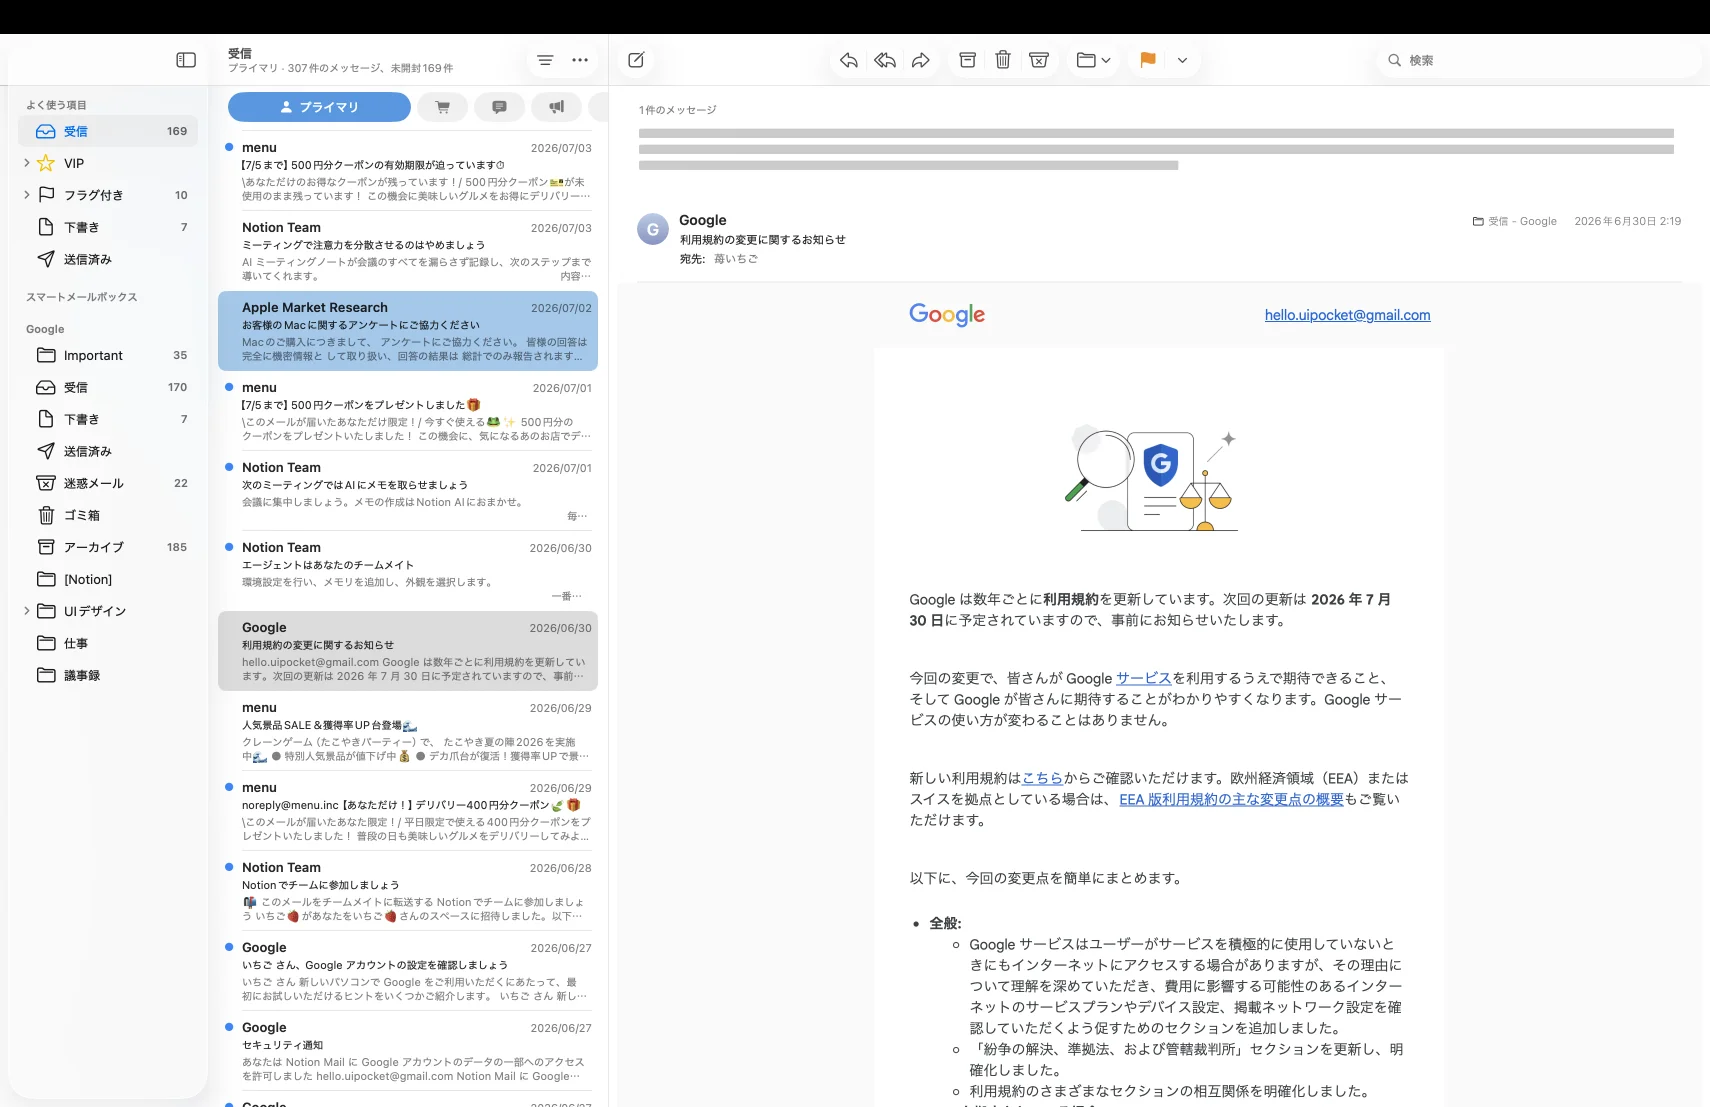The width and height of the screenshot is (1710, 1107).
Task: Forward the selected message
Action: tap(921, 60)
